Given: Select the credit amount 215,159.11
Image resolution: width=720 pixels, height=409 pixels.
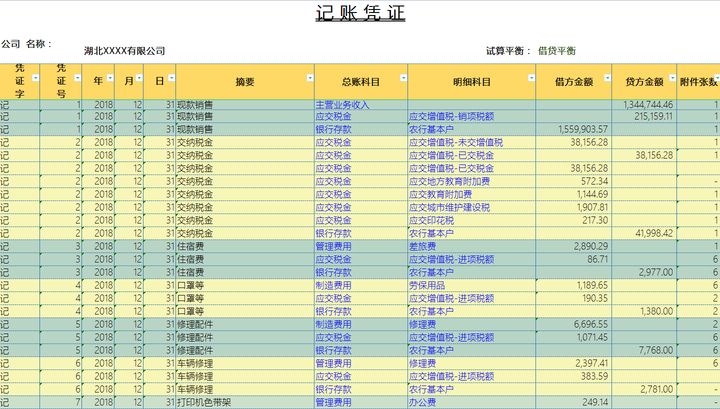Looking at the screenshot, I should click(x=644, y=117).
